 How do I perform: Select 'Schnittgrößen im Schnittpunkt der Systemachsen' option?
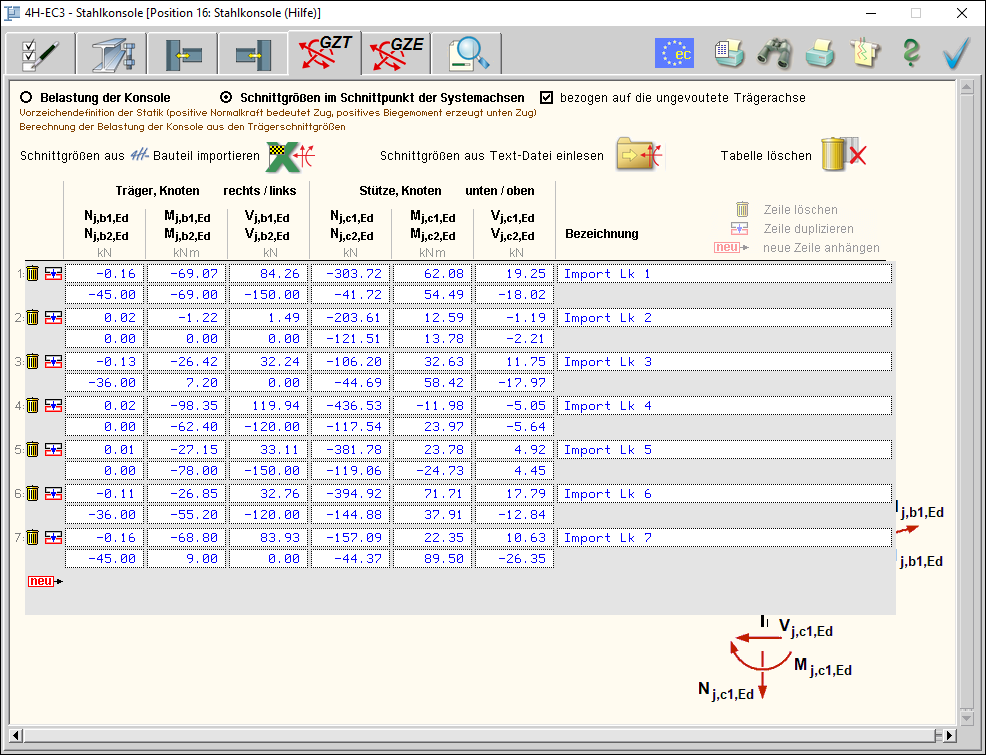(226, 98)
